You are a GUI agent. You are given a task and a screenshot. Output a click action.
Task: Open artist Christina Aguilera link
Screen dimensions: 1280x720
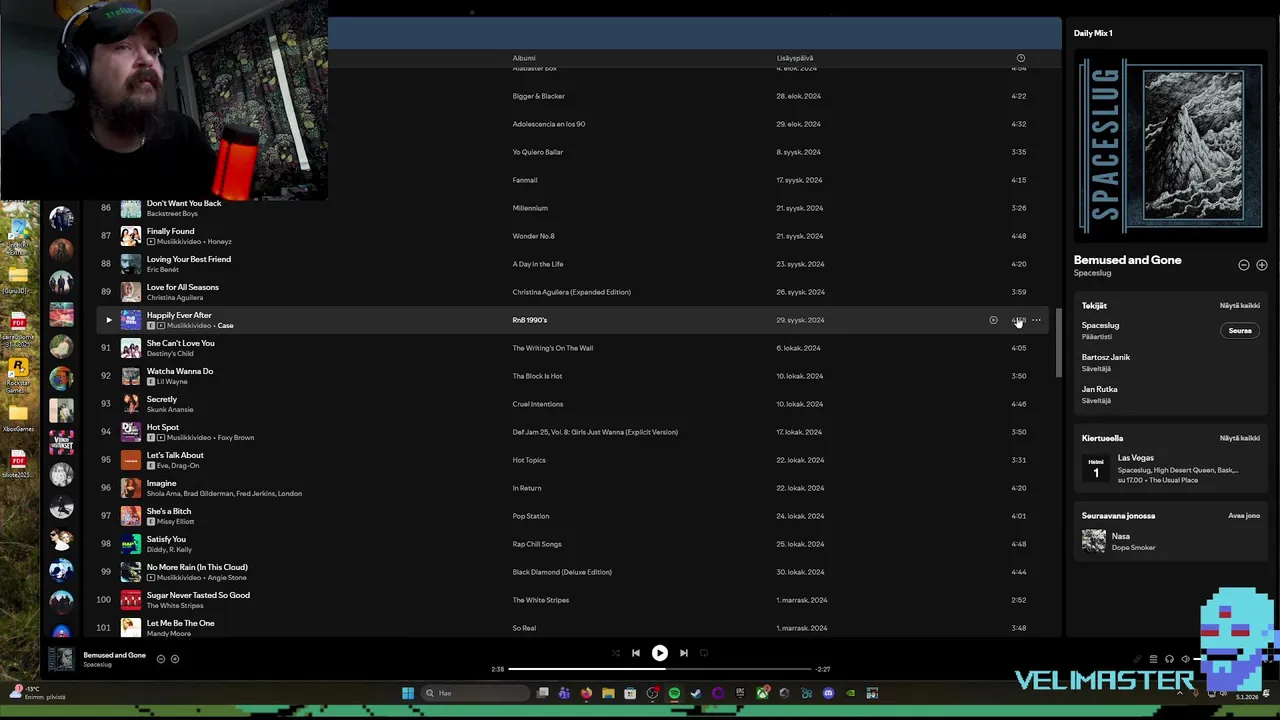click(175, 298)
